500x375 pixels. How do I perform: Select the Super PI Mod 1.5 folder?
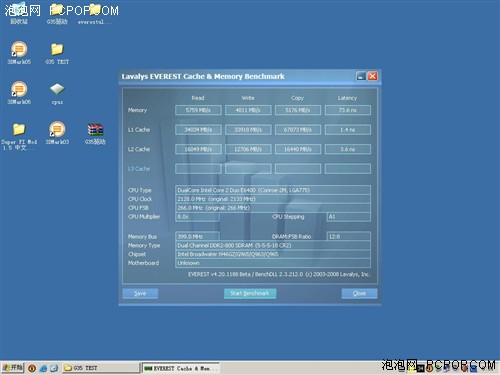click(19, 136)
